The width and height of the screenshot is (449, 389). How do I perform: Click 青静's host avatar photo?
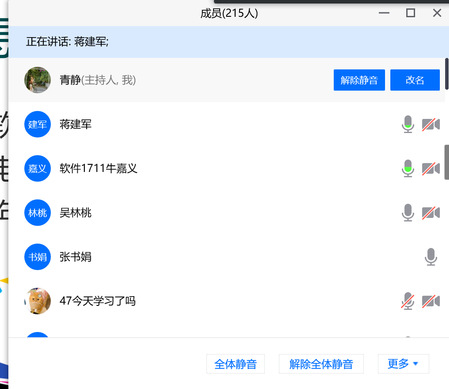(x=37, y=80)
